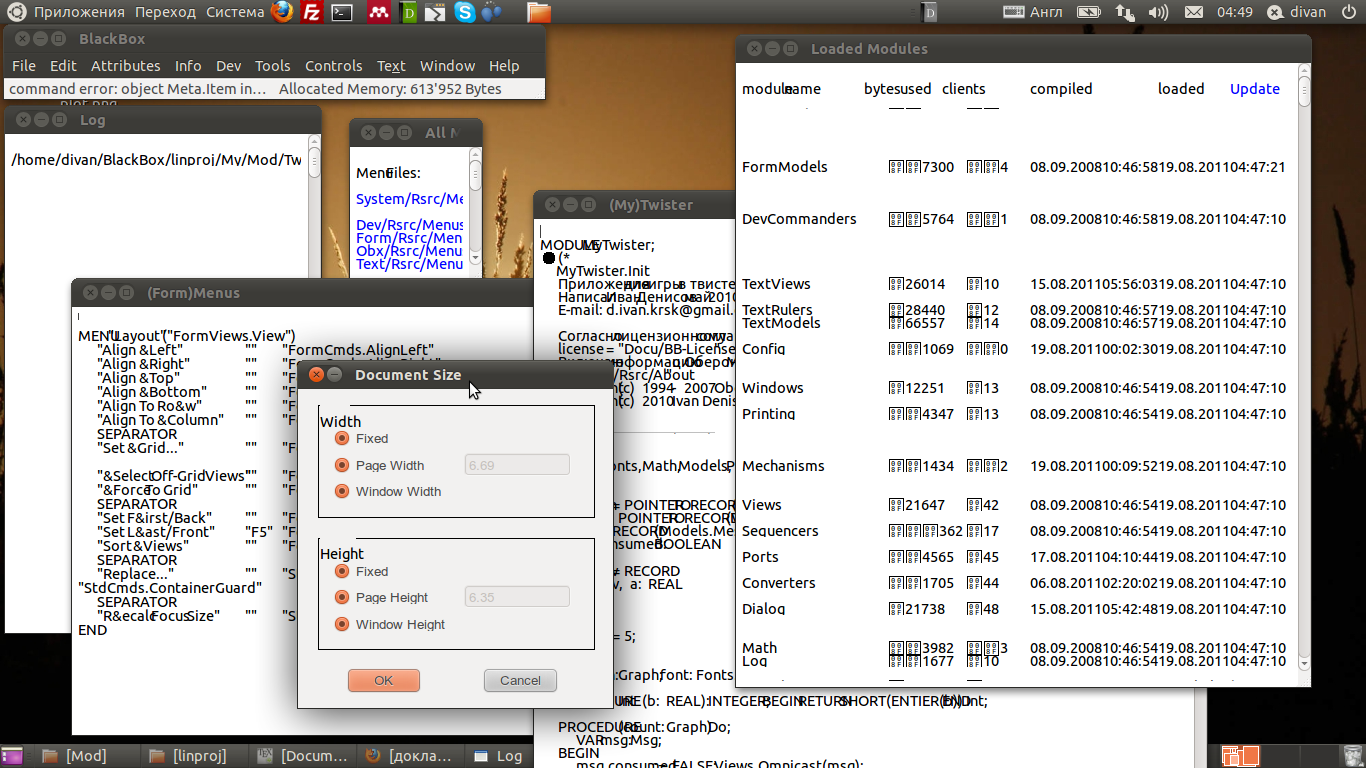Screen dimensions: 1366x768
Task: Open the Controls menu in BlackBox
Action: click(333, 66)
